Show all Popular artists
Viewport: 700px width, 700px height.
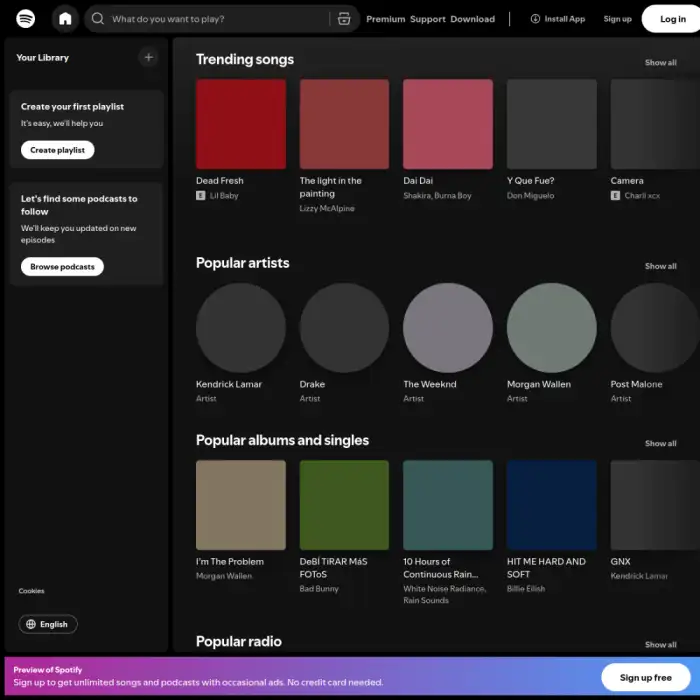(660, 266)
